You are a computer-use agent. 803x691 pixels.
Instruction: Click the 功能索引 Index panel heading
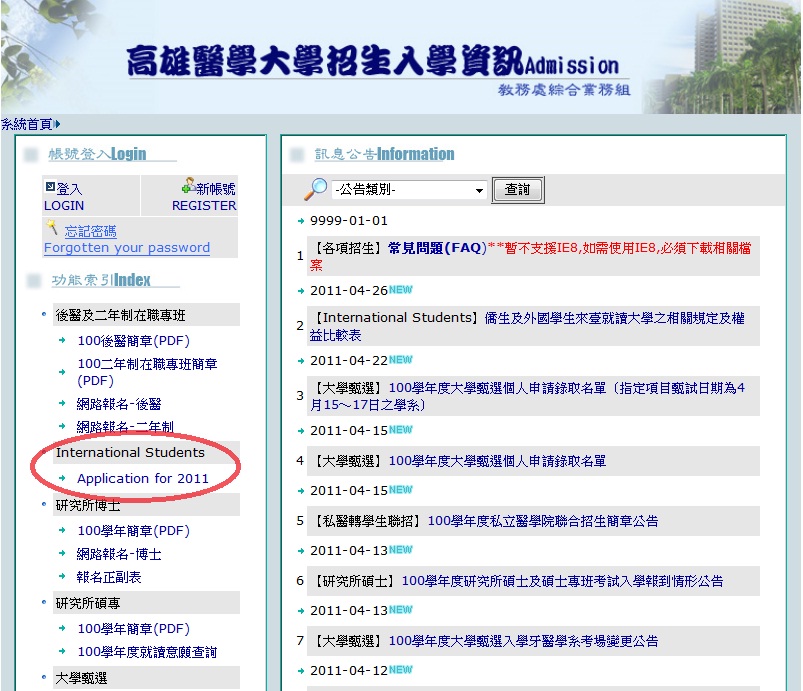[x=101, y=280]
